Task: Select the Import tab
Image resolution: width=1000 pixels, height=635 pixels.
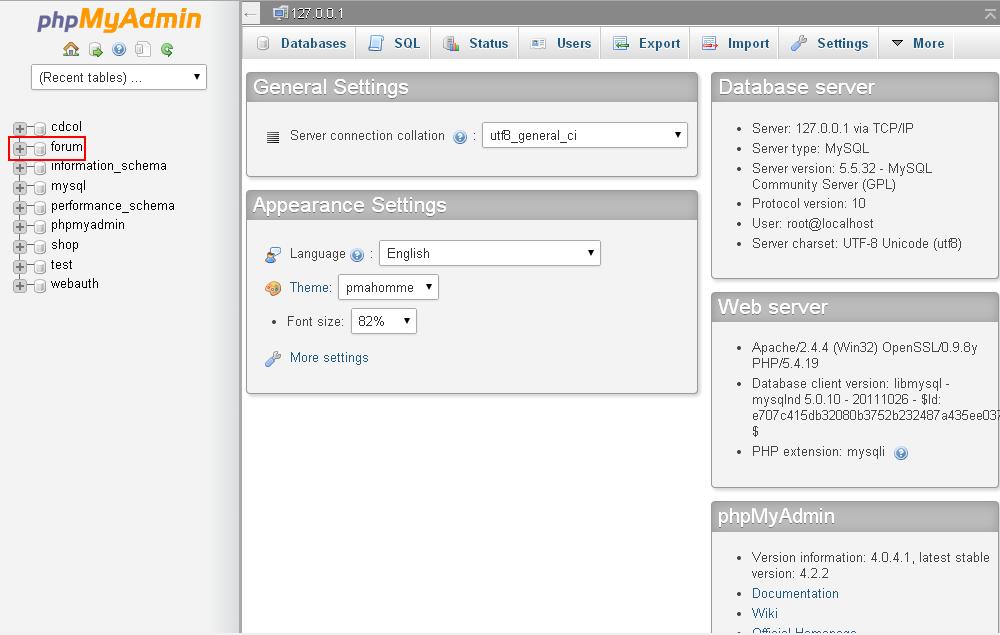Action: [x=735, y=43]
